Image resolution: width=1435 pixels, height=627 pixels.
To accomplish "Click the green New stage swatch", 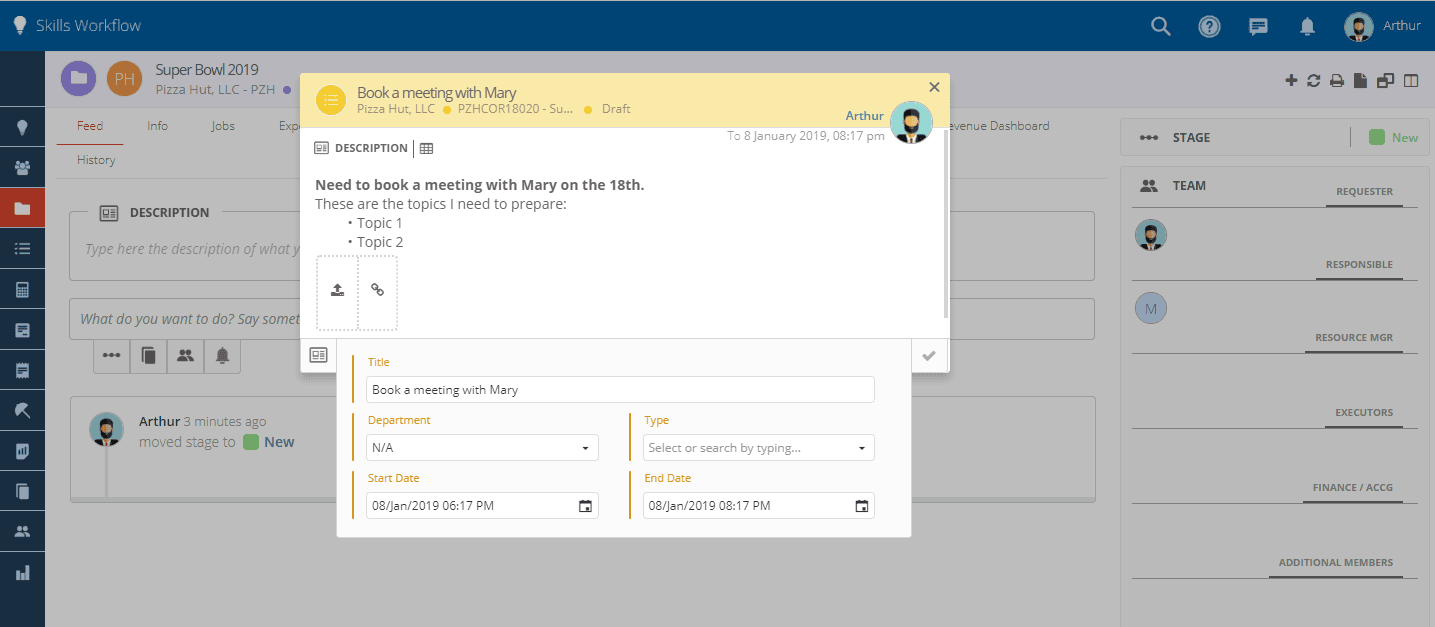I will [1377, 138].
